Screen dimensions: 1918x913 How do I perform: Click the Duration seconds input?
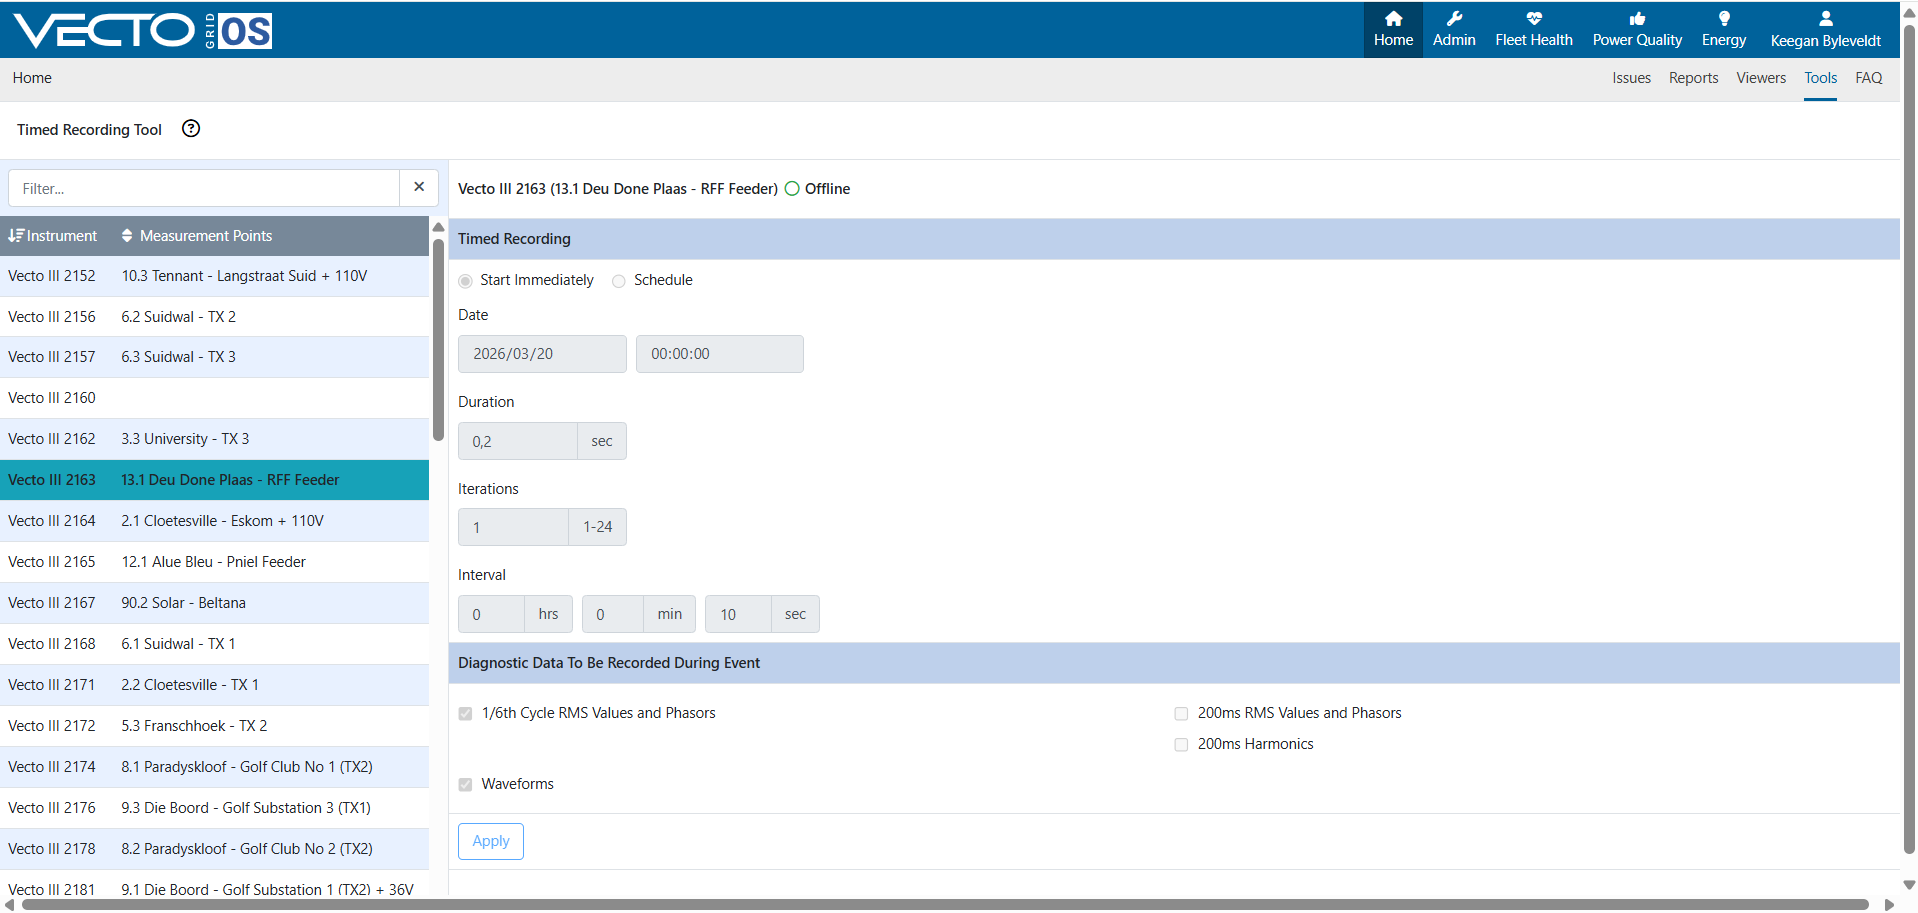(518, 441)
